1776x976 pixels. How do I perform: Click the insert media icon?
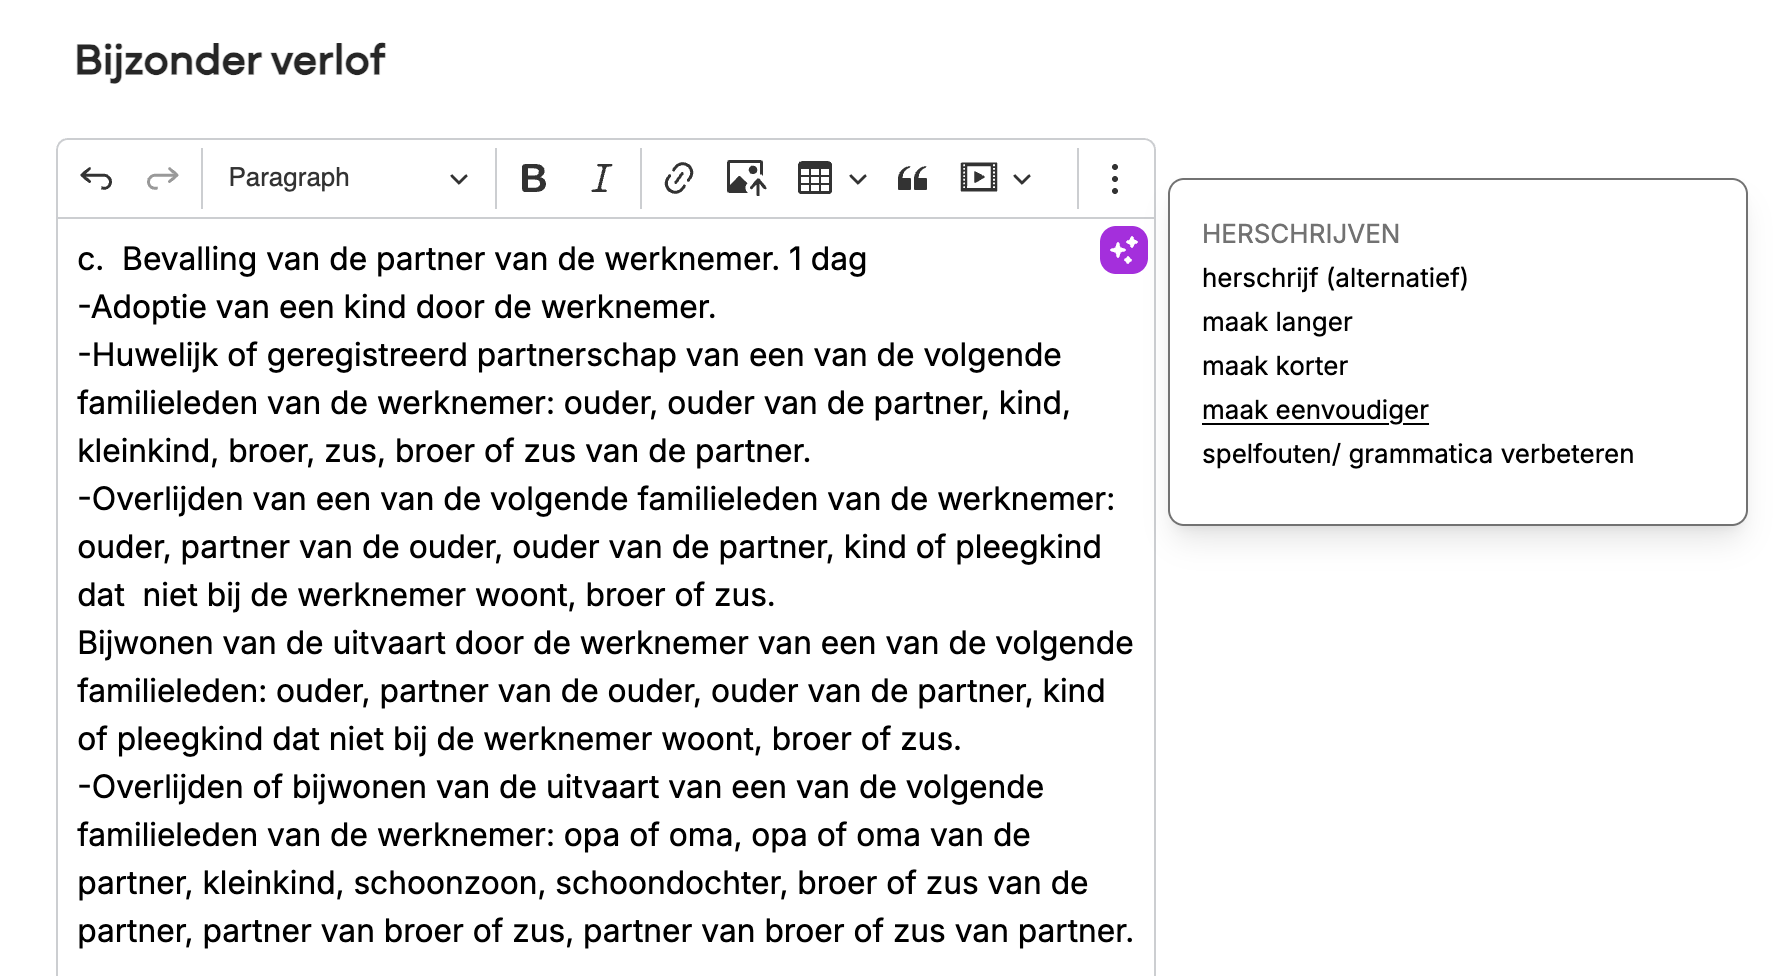click(x=979, y=178)
